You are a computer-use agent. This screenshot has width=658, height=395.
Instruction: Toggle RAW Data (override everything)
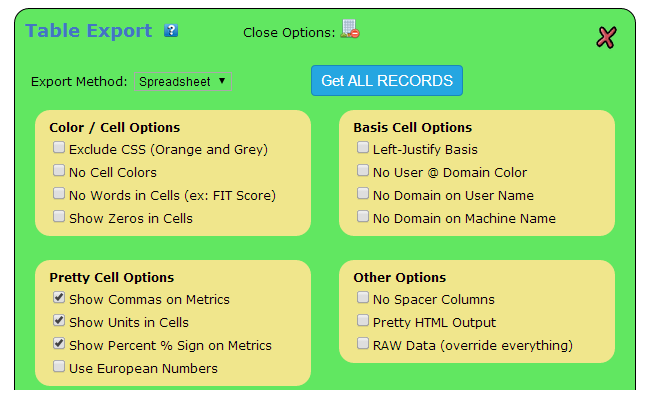tap(363, 343)
